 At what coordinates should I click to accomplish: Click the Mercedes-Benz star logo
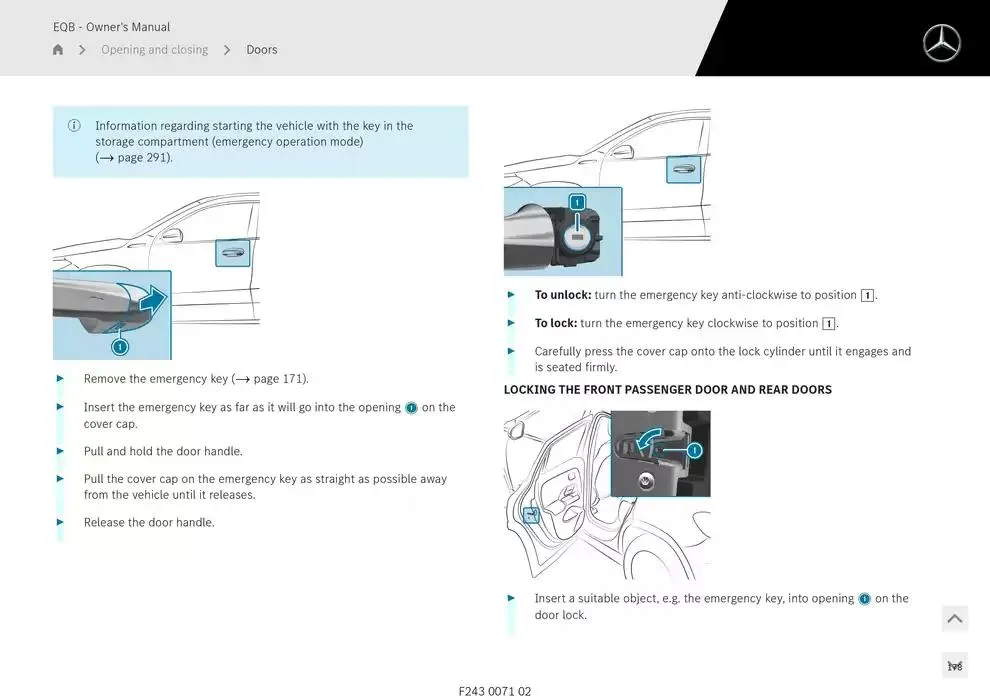pos(940,43)
